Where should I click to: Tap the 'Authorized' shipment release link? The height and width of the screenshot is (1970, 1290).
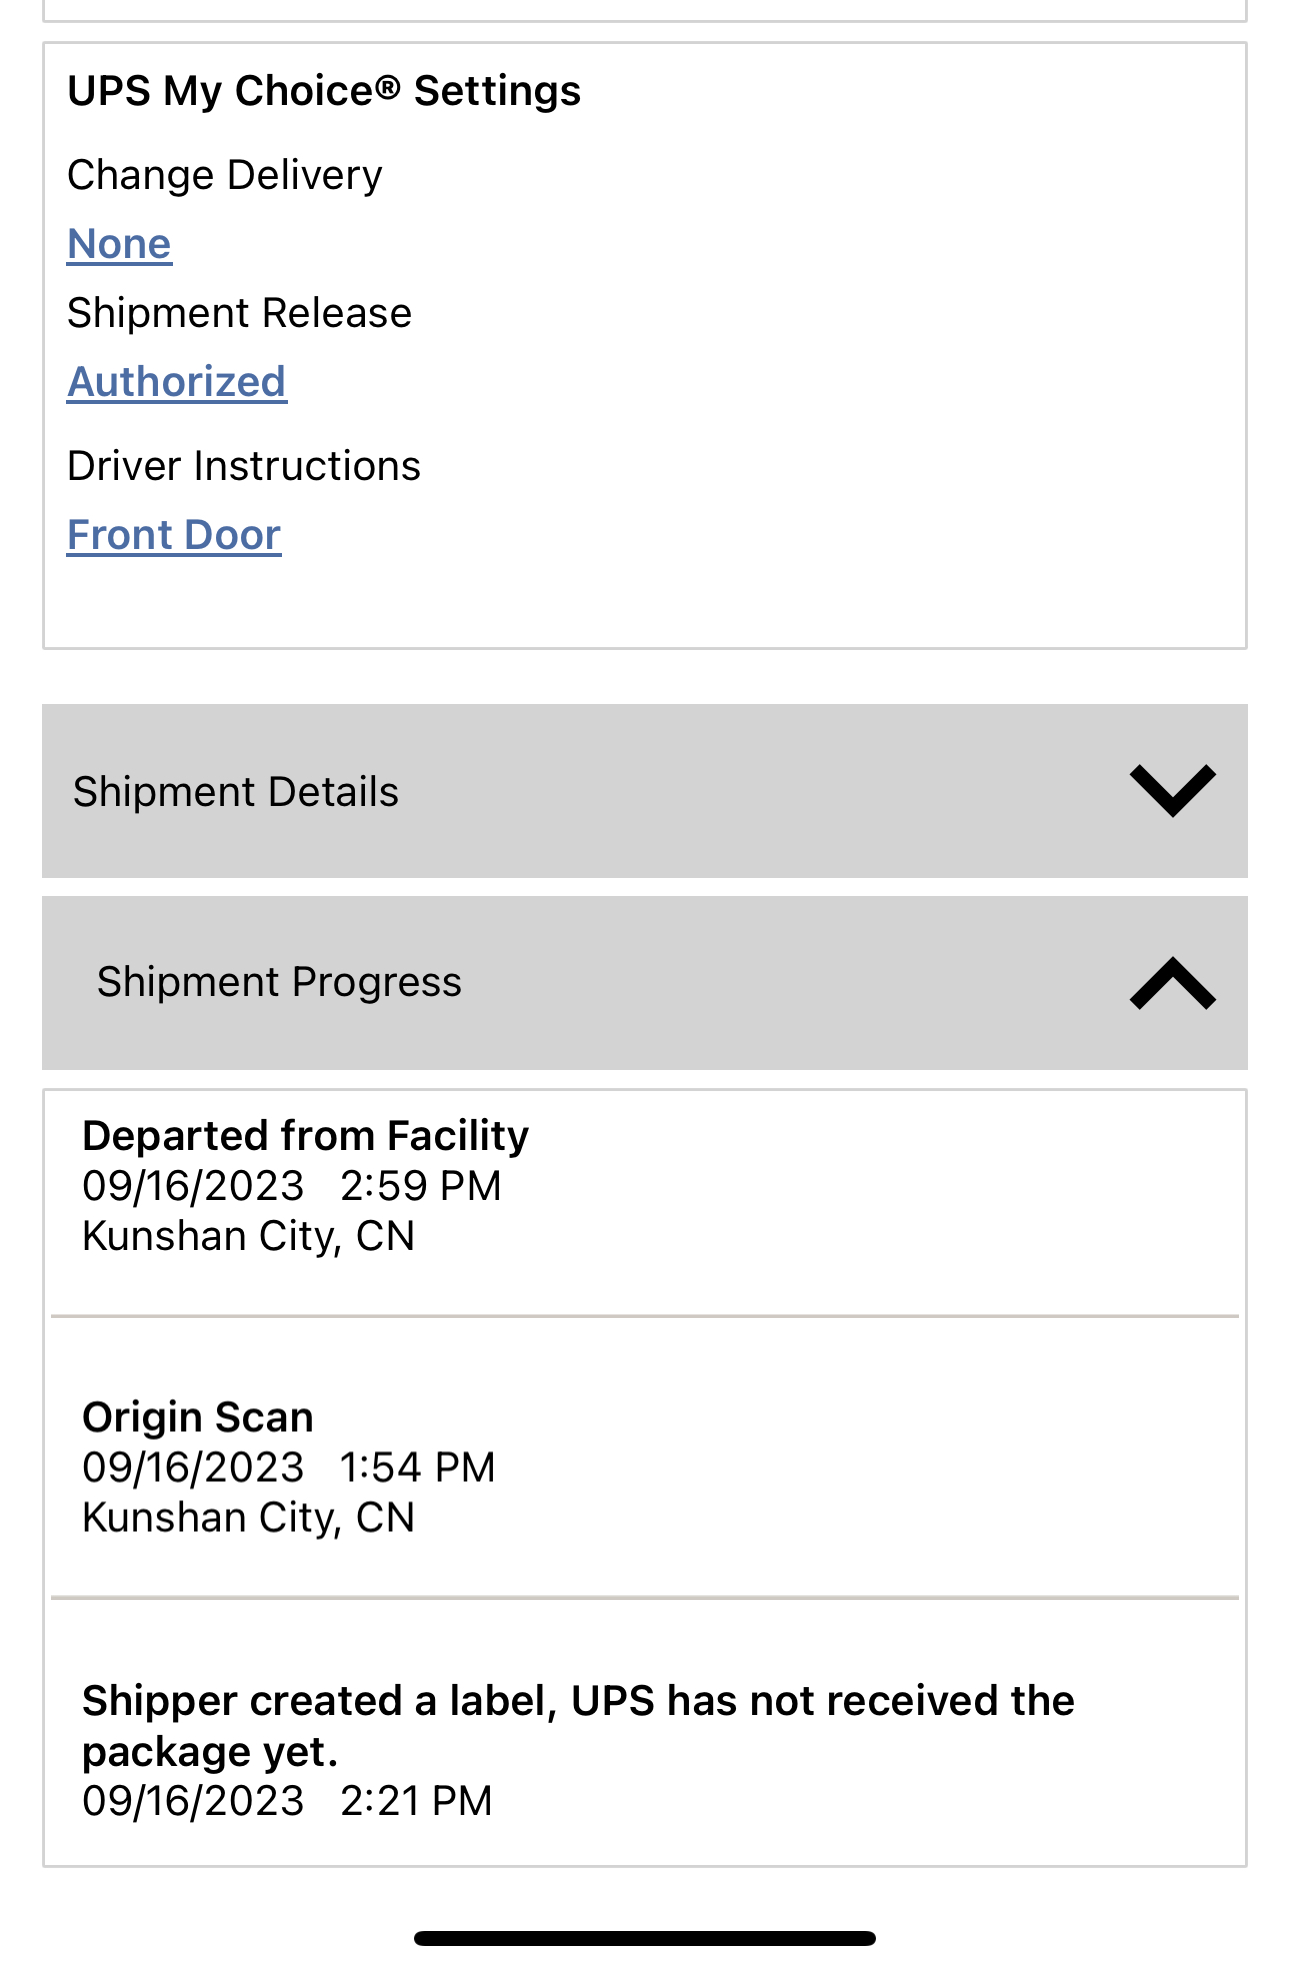177,382
